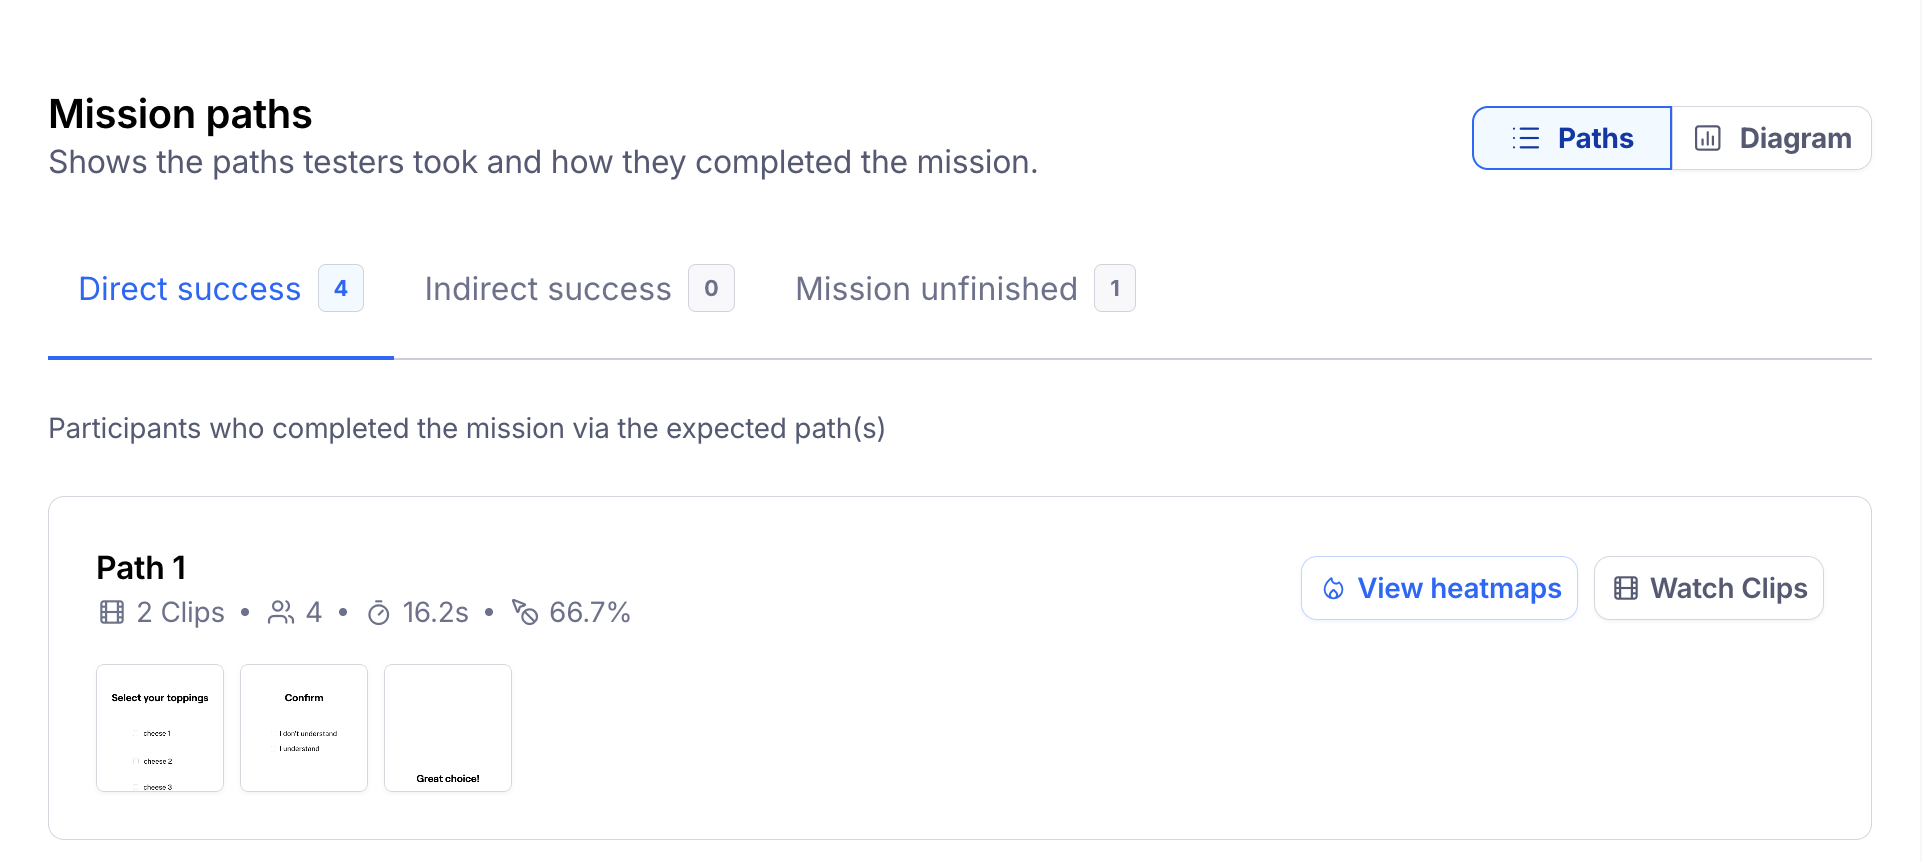
Task: Switch to the Diagram view label
Action: point(1795,138)
